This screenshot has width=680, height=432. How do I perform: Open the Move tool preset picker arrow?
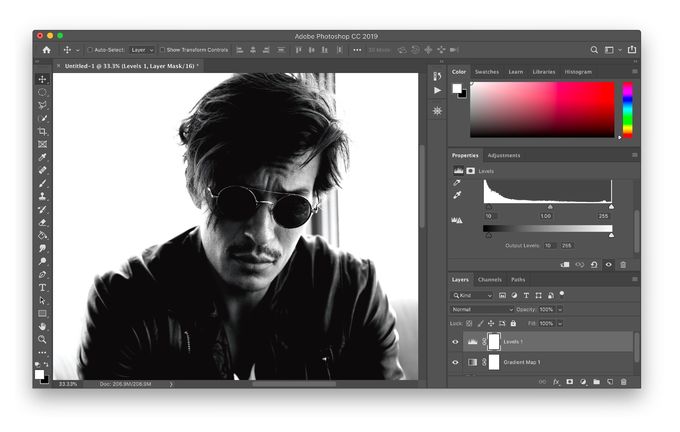point(78,50)
